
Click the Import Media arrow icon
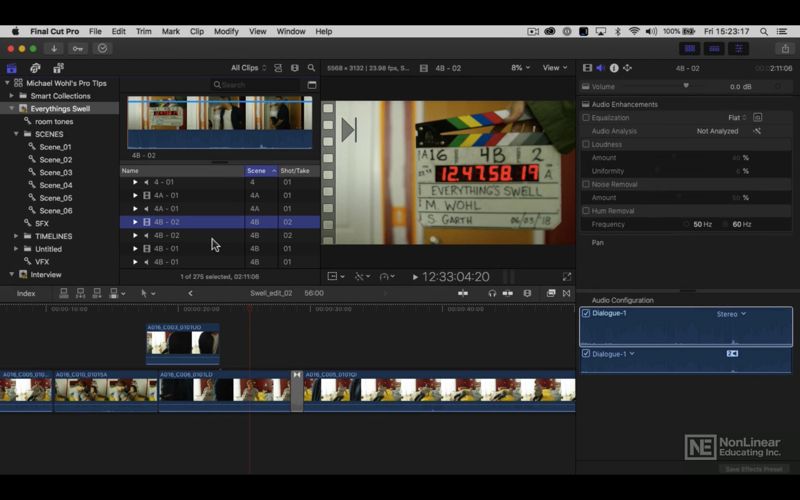pos(54,48)
